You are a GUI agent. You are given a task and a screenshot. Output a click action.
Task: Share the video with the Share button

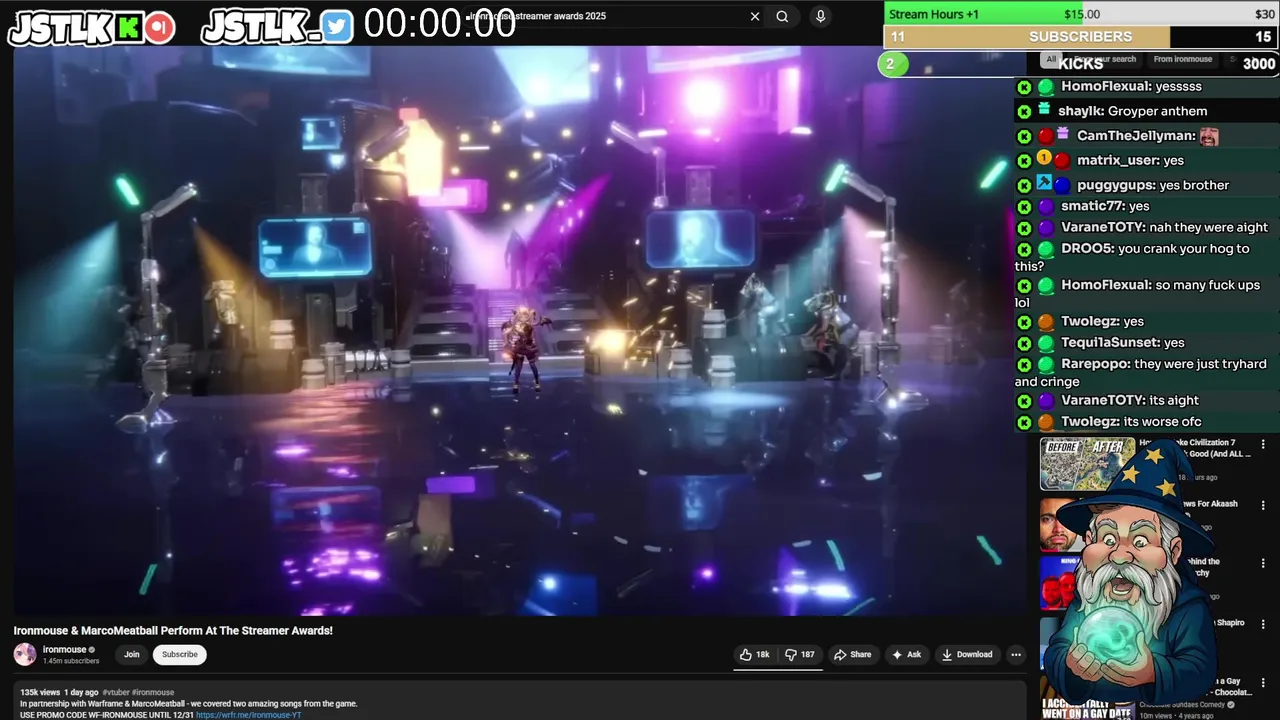(x=853, y=655)
